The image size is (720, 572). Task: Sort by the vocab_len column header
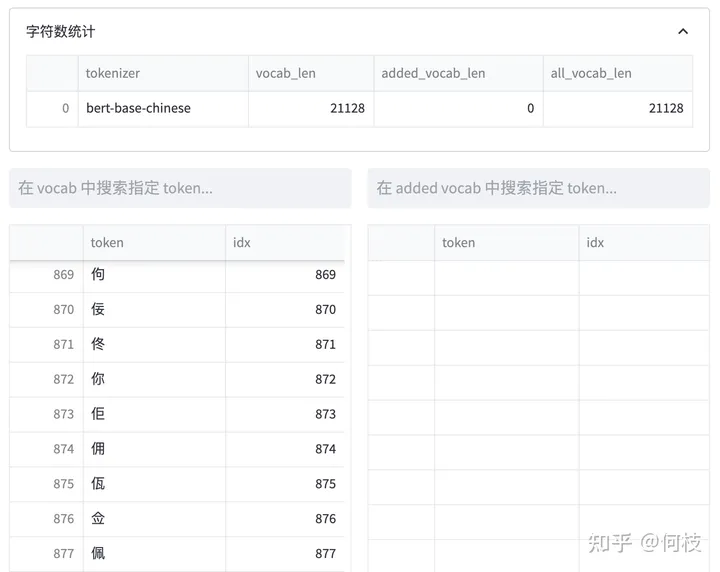click(311, 73)
